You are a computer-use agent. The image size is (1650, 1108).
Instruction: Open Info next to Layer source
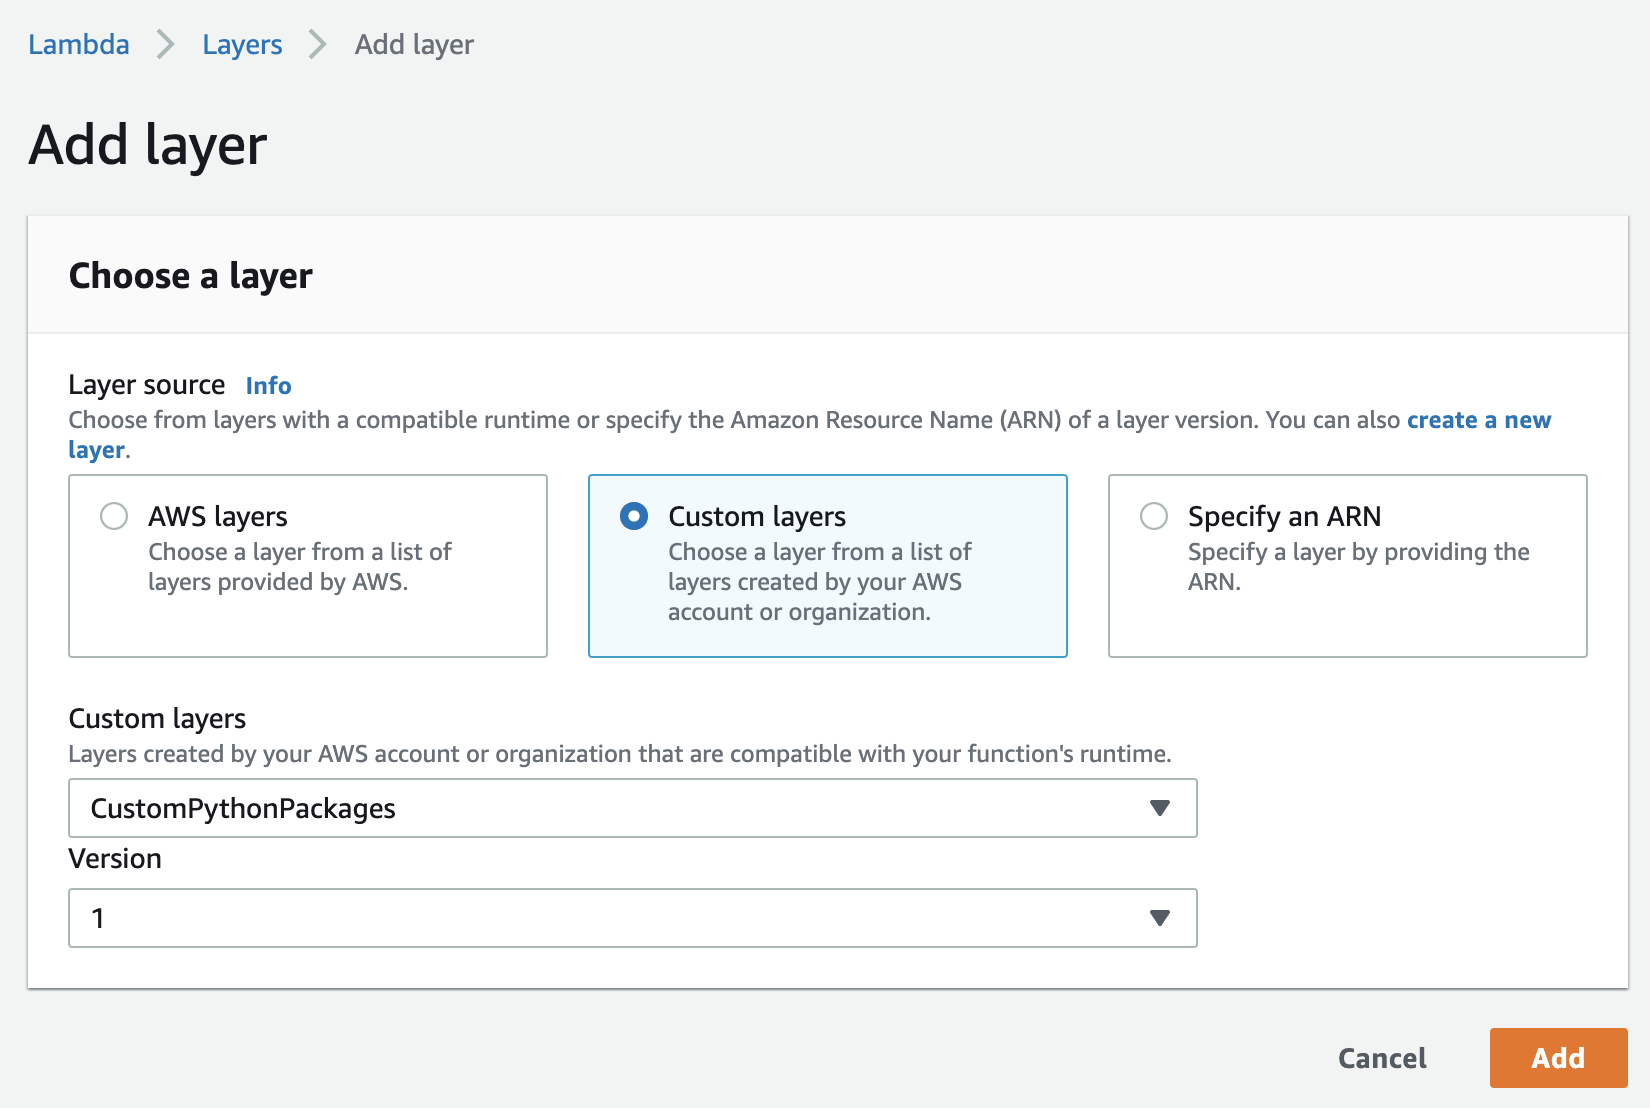(268, 386)
